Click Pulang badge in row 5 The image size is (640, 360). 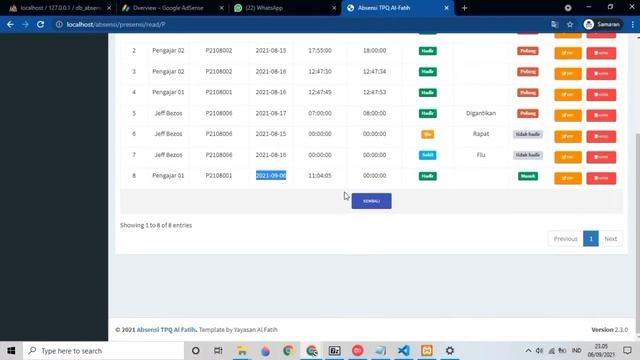coord(528,113)
